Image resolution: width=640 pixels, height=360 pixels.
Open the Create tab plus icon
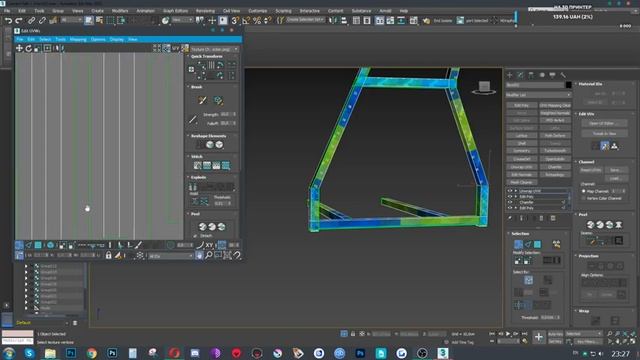pos(509,75)
